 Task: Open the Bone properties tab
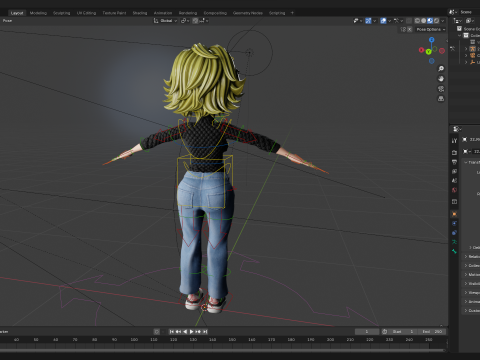tap(454, 251)
